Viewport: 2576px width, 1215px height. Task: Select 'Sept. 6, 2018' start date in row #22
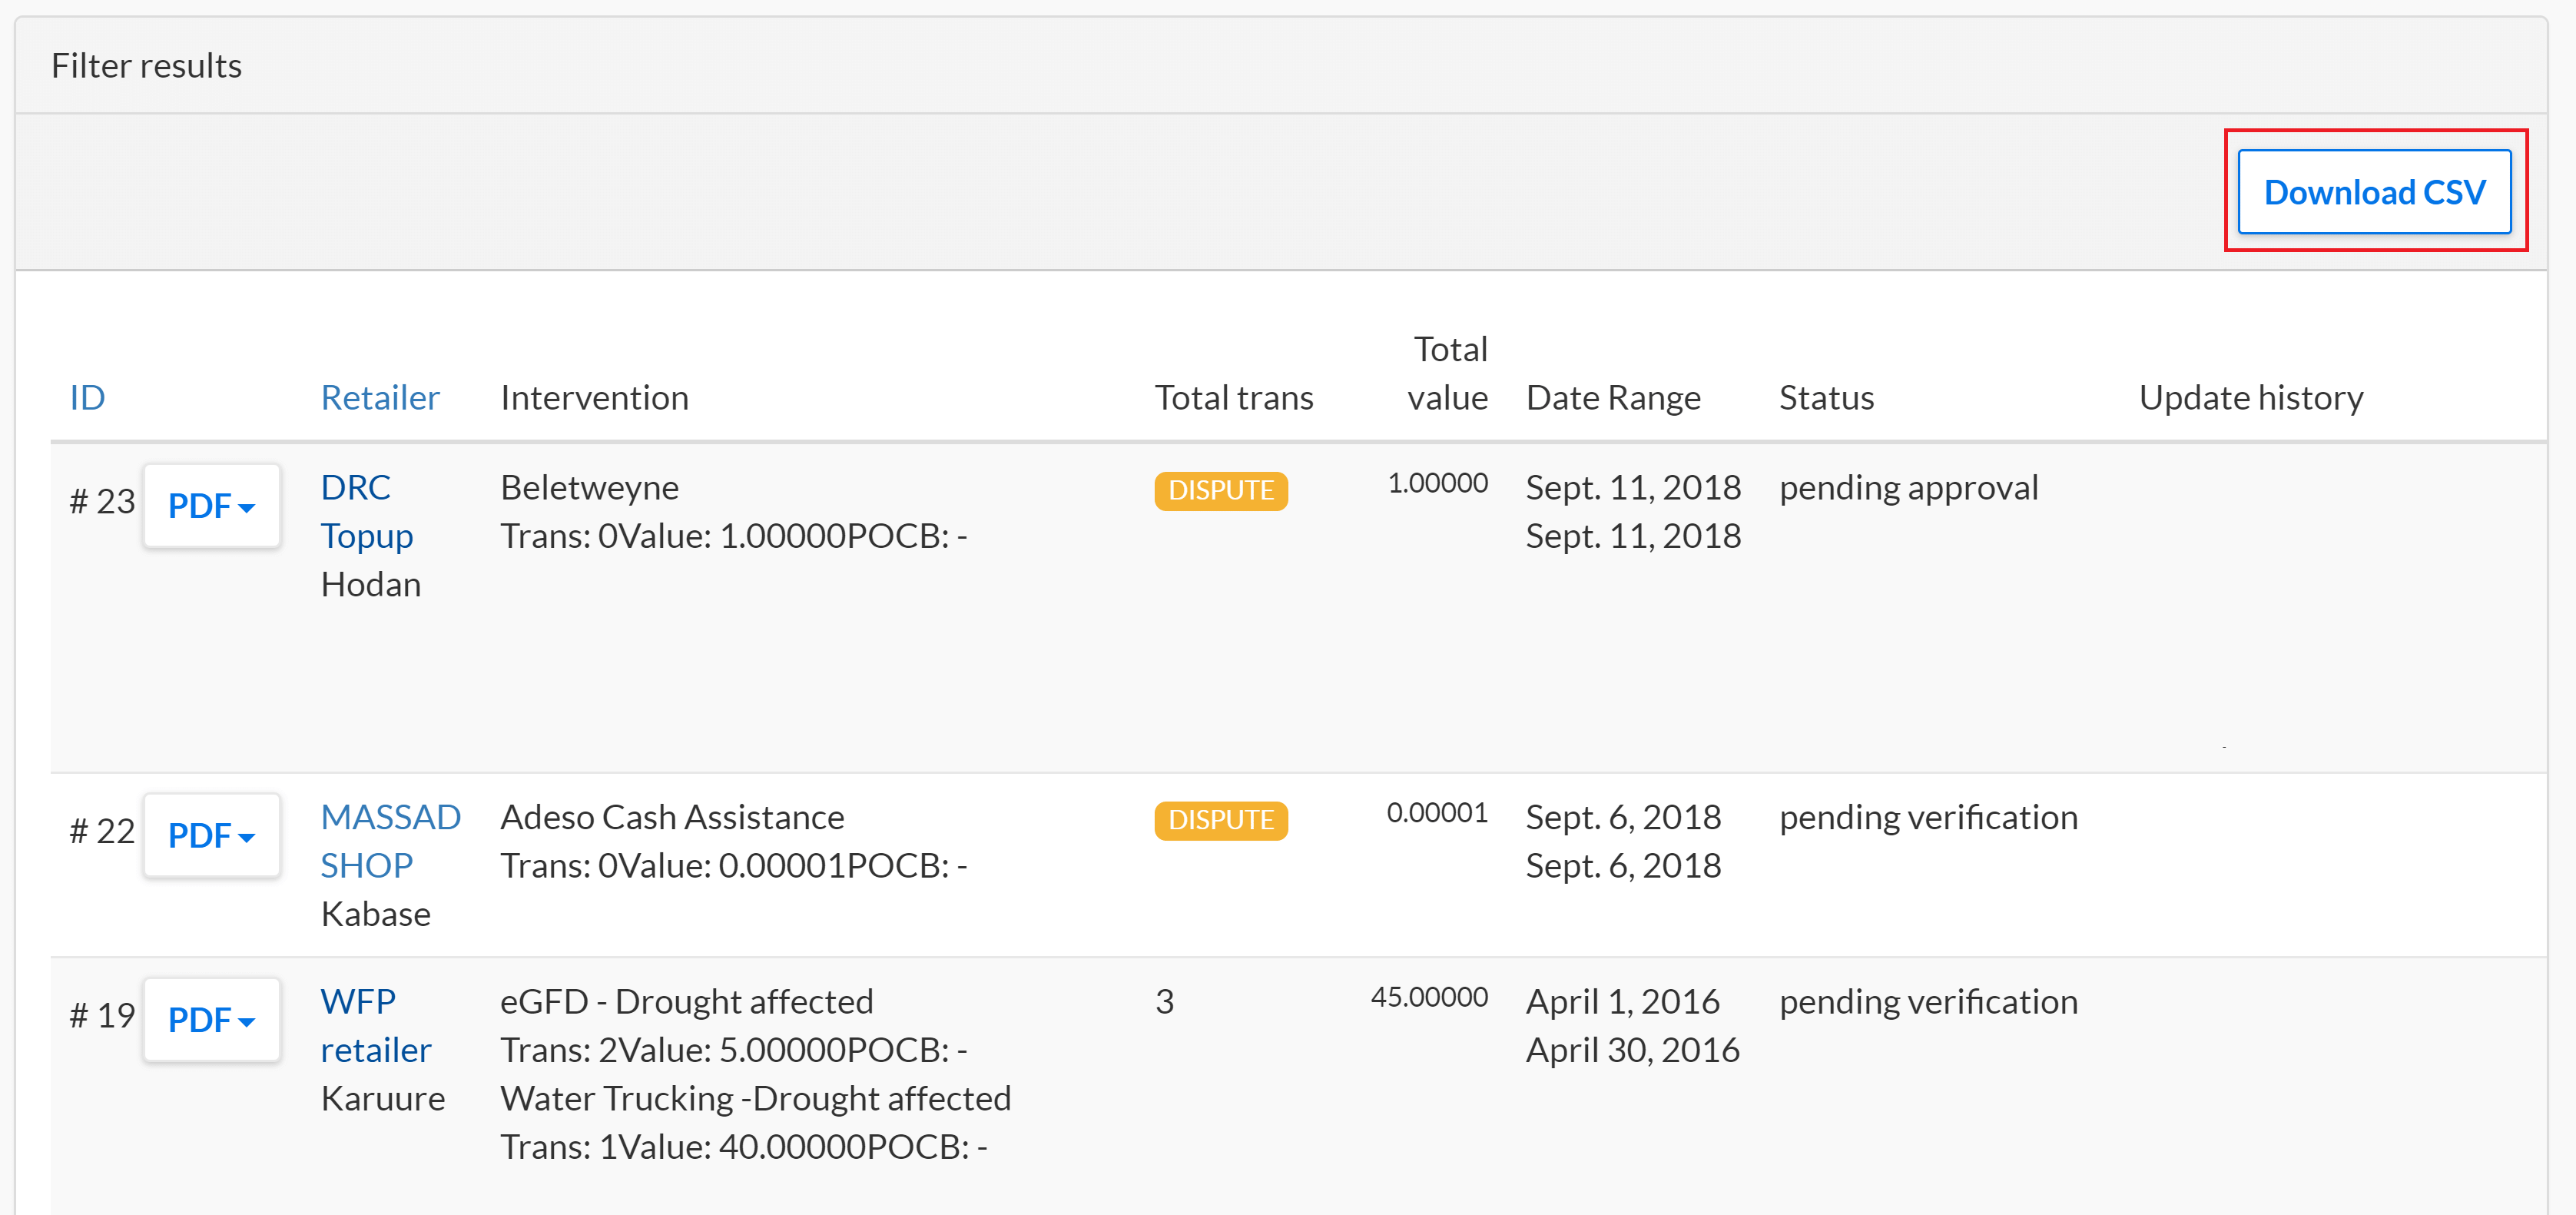(1623, 817)
